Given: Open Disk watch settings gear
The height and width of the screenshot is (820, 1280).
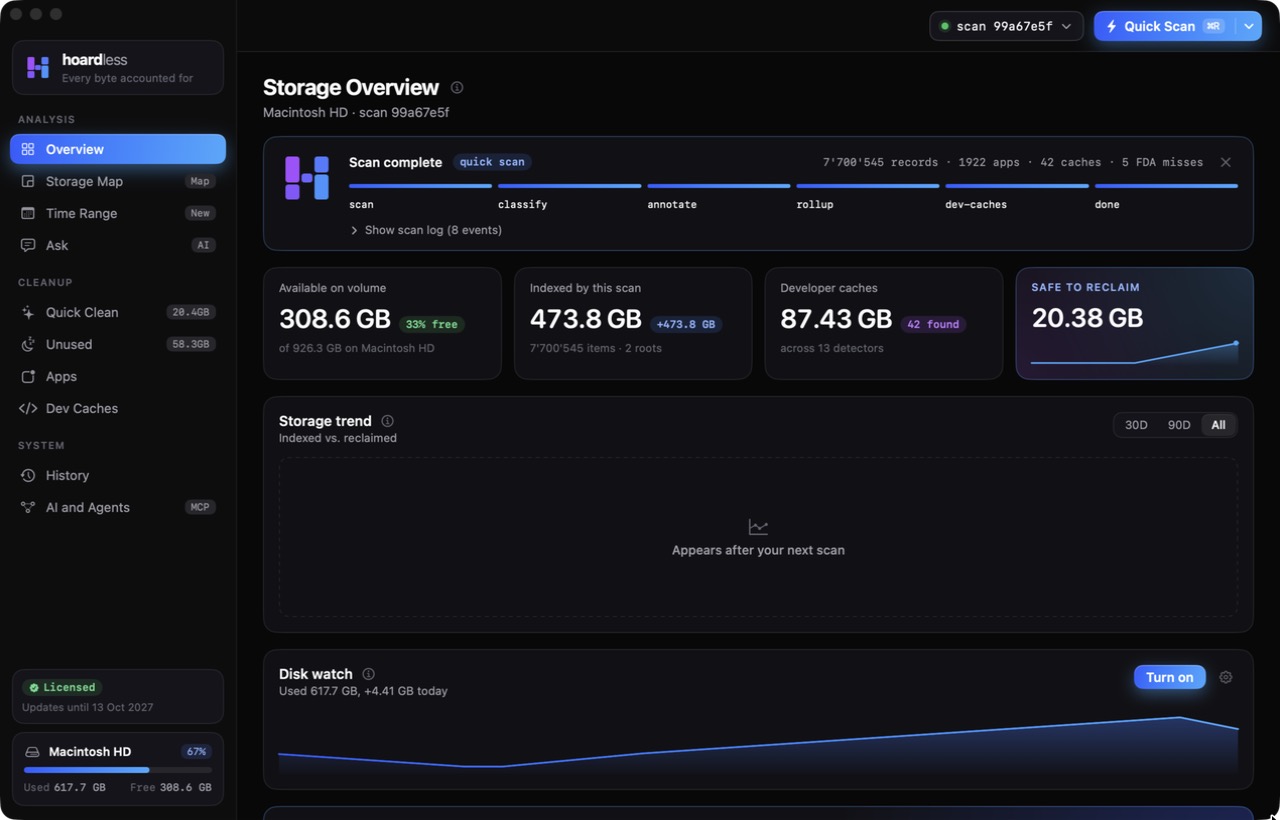Looking at the screenshot, I should coord(1226,677).
